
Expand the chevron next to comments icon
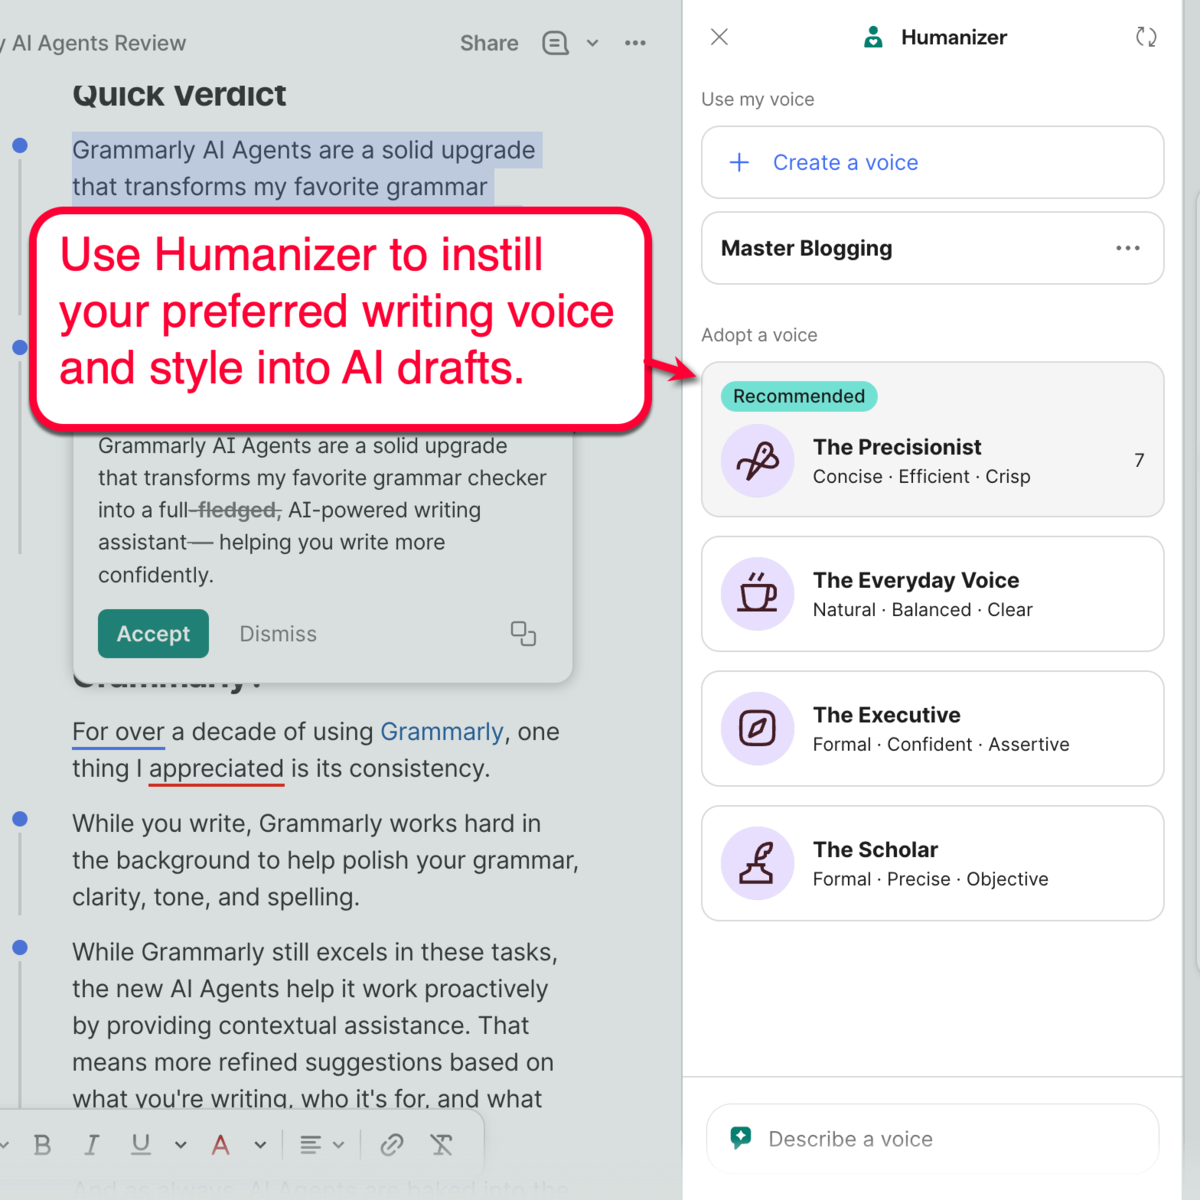[592, 43]
